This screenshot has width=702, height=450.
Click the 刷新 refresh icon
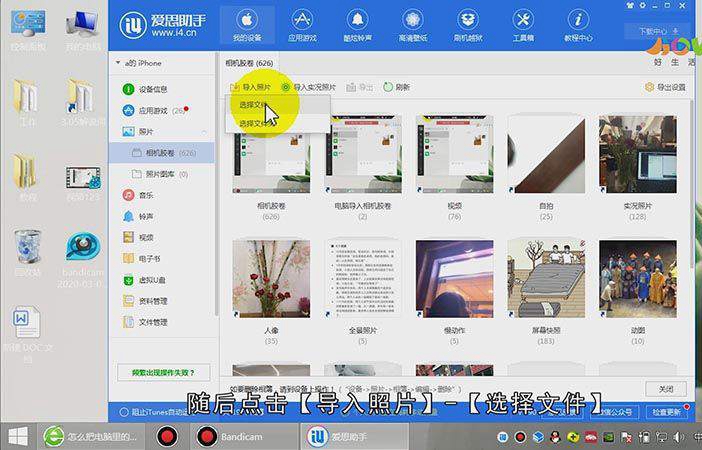388,87
